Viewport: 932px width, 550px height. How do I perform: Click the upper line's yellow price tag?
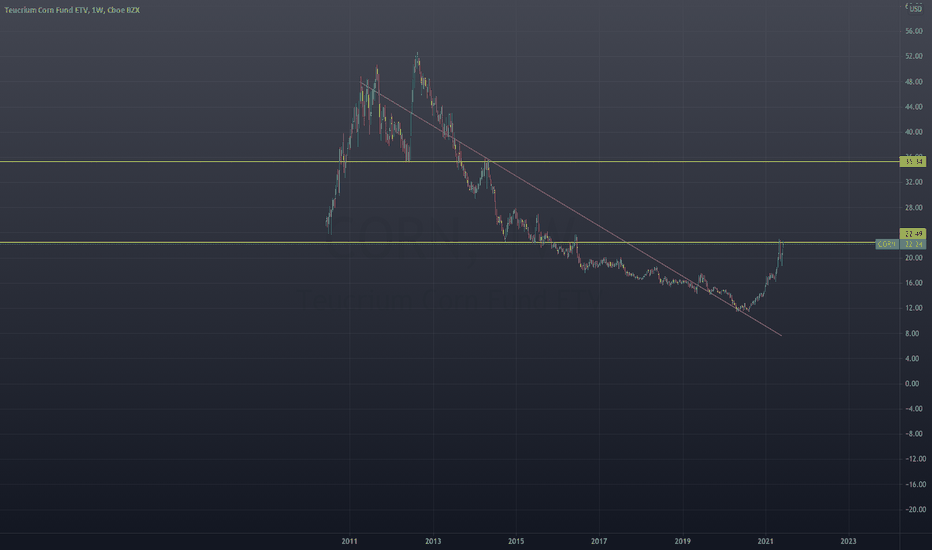tap(913, 161)
